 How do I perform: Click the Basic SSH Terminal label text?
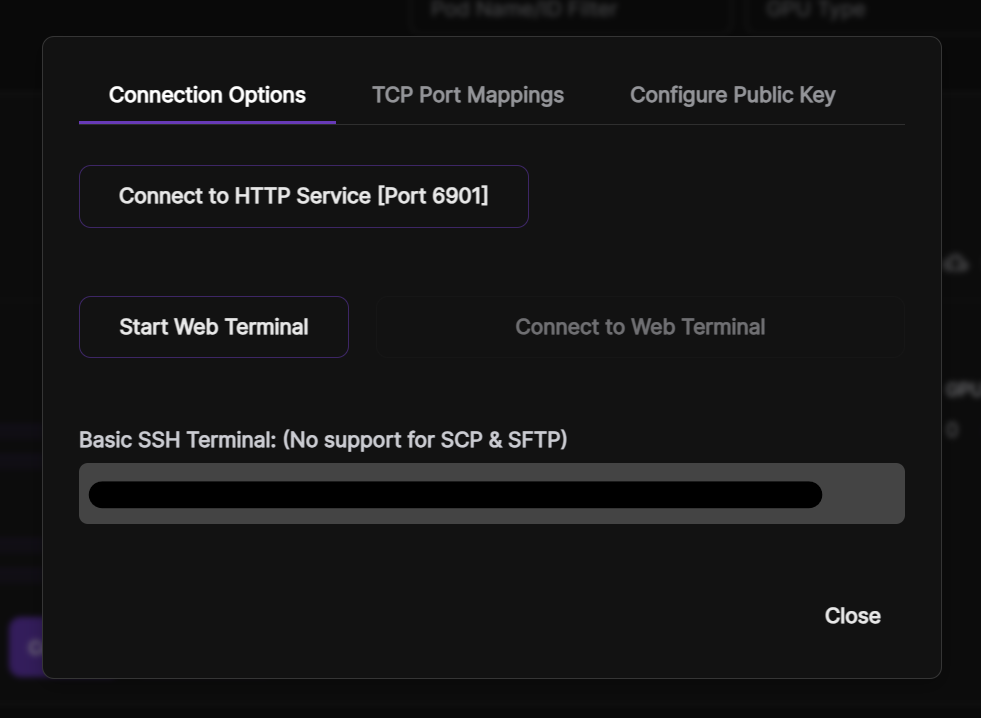click(323, 439)
